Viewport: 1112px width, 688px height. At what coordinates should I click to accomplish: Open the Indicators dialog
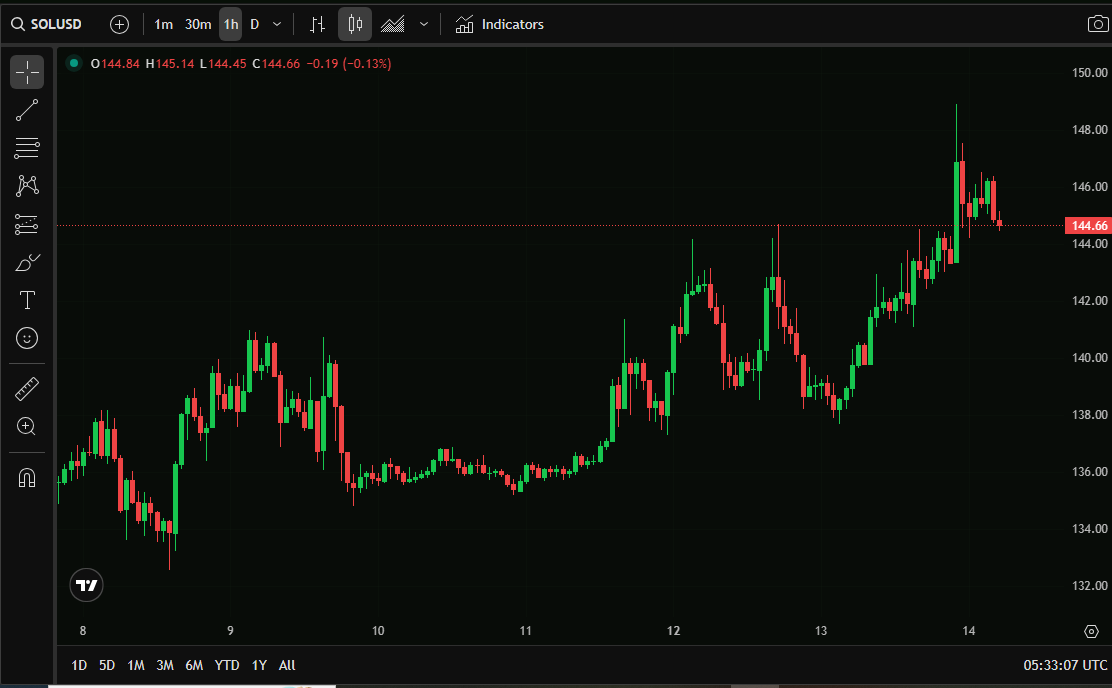click(500, 24)
